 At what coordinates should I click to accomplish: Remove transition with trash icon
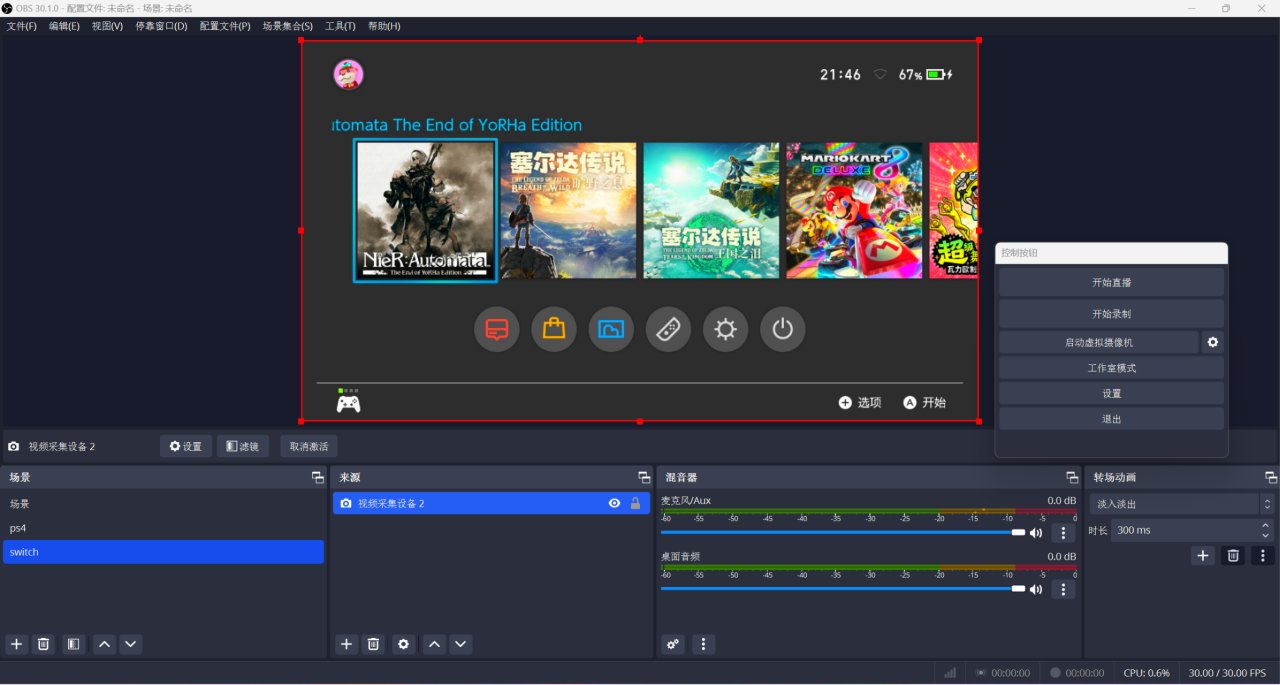[1233, 555]
